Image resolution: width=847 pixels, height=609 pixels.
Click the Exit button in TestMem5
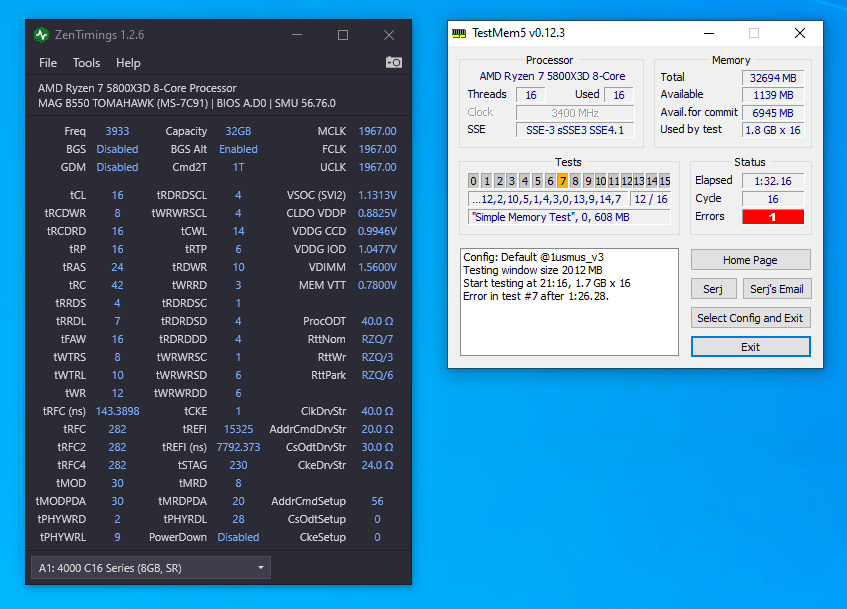(750, 346)
